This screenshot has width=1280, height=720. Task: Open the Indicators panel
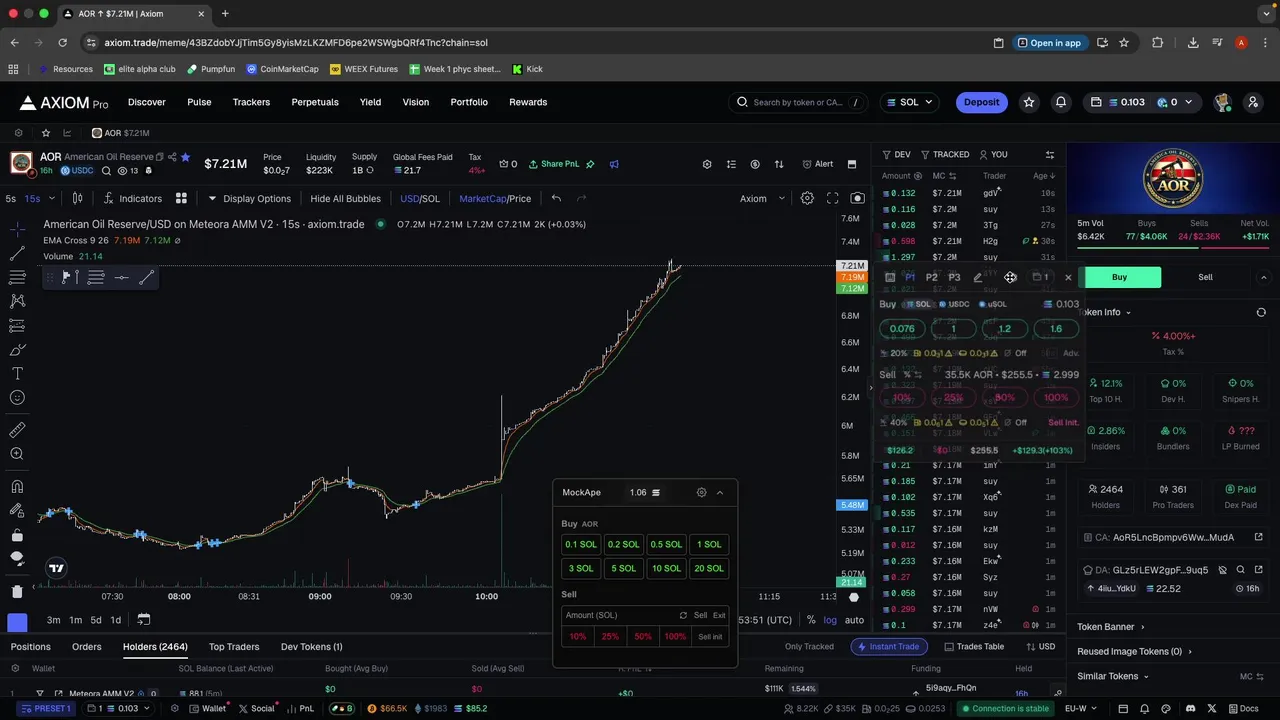[131, 198]
